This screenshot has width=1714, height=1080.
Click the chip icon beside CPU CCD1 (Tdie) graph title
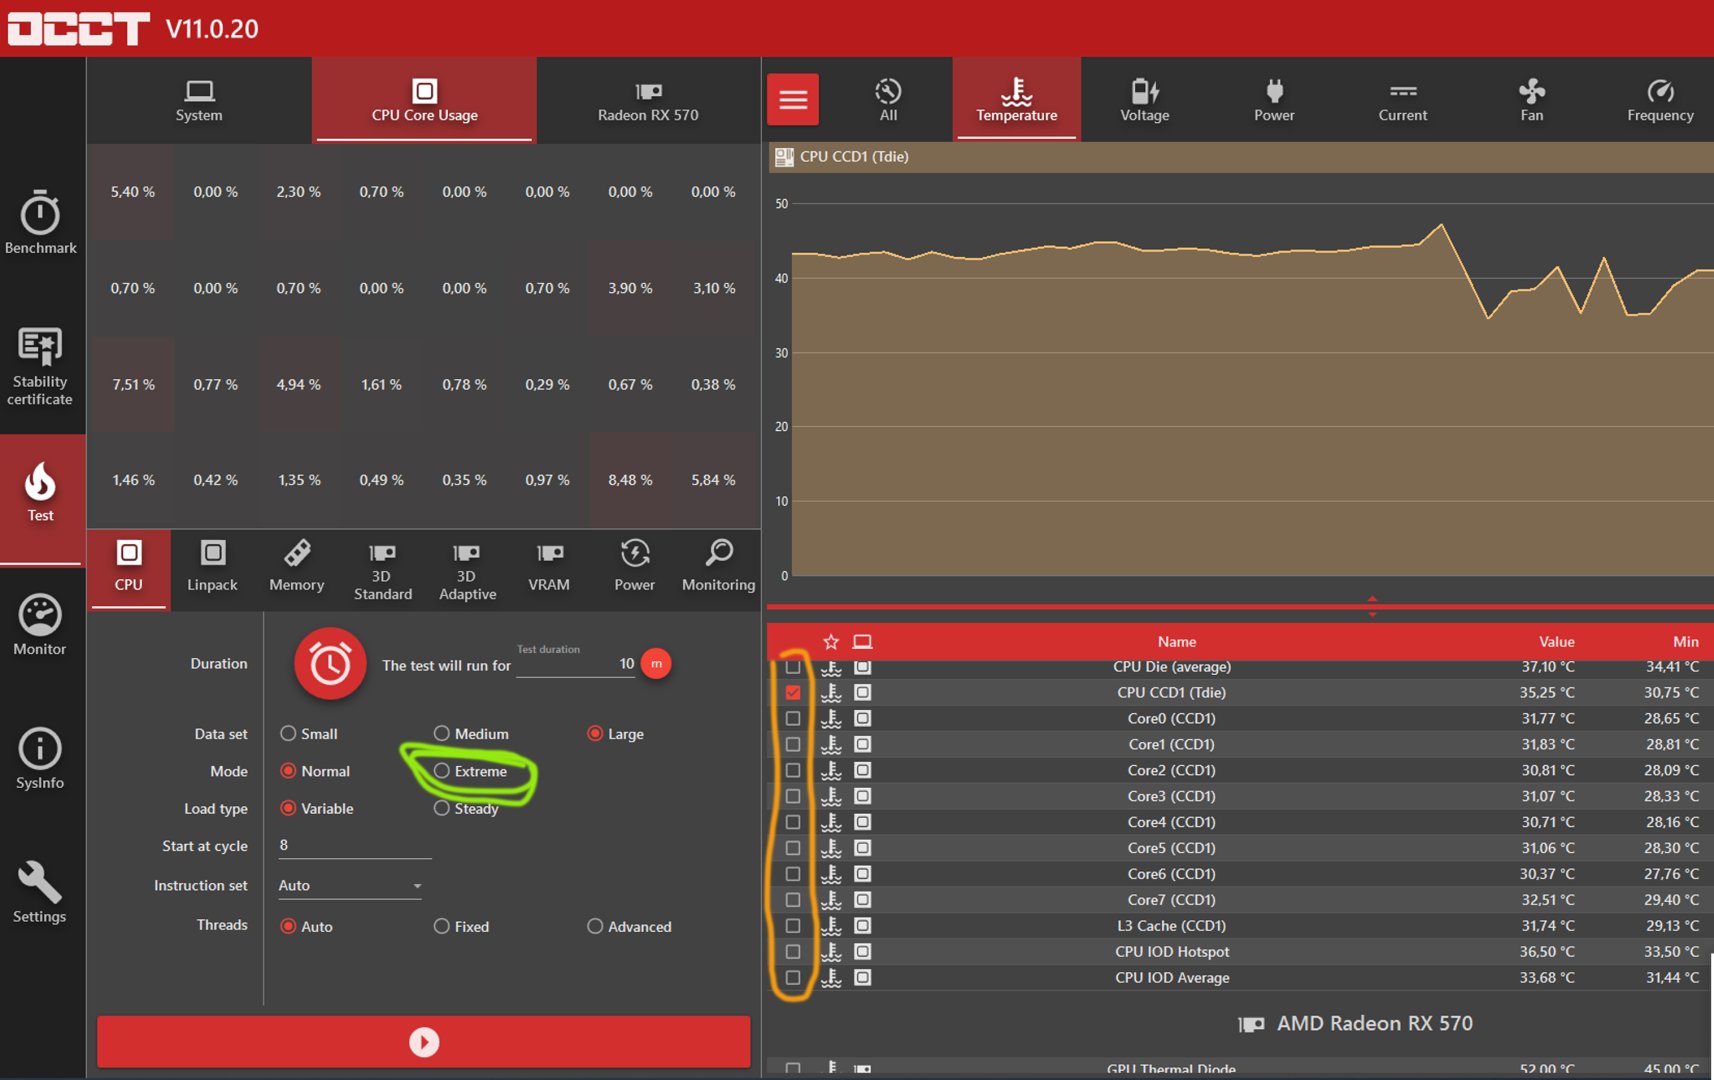pos(784,157)
